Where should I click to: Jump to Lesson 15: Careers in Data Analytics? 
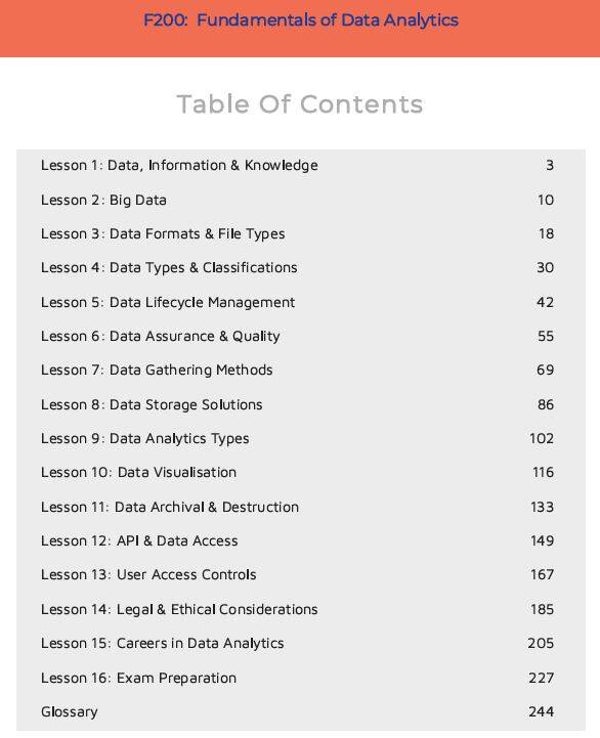tap(162, 643)
